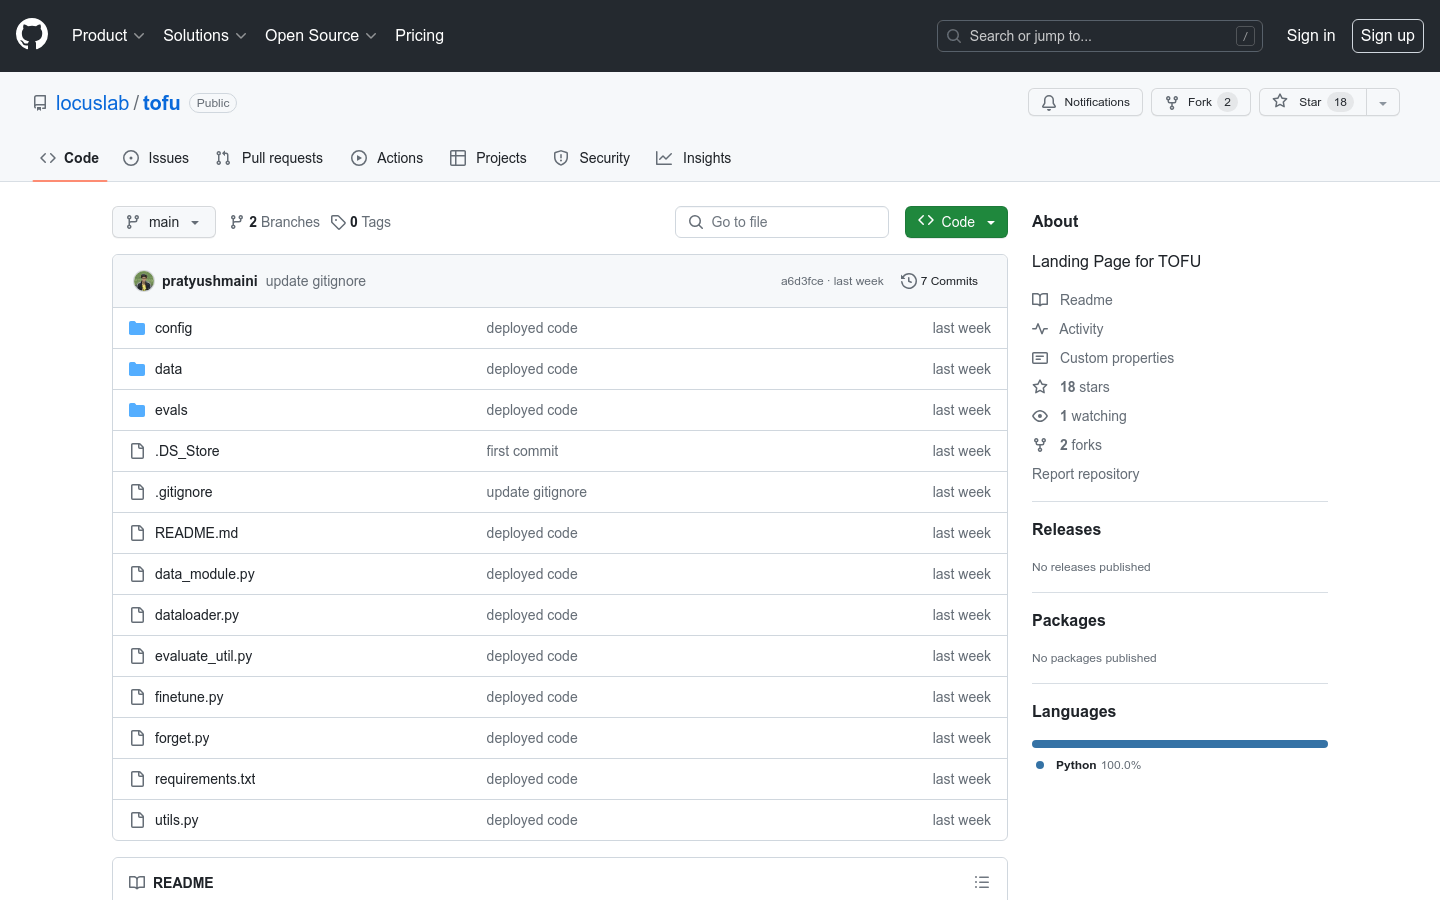Viewport: 1440px width, 900px height.
Task: Click the commit history clock icon
Action: (908, 281)
